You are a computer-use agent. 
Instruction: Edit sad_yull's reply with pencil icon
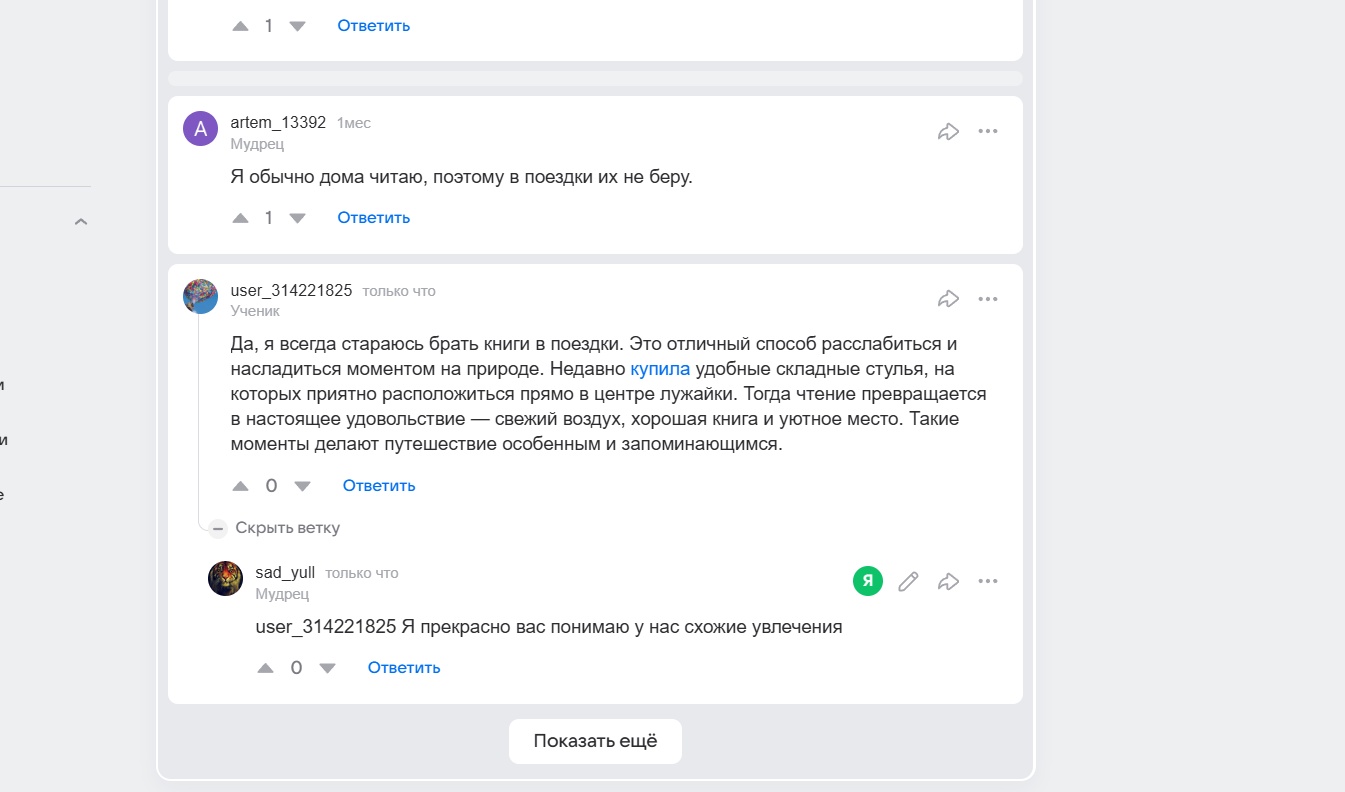[x=907, y=580]
